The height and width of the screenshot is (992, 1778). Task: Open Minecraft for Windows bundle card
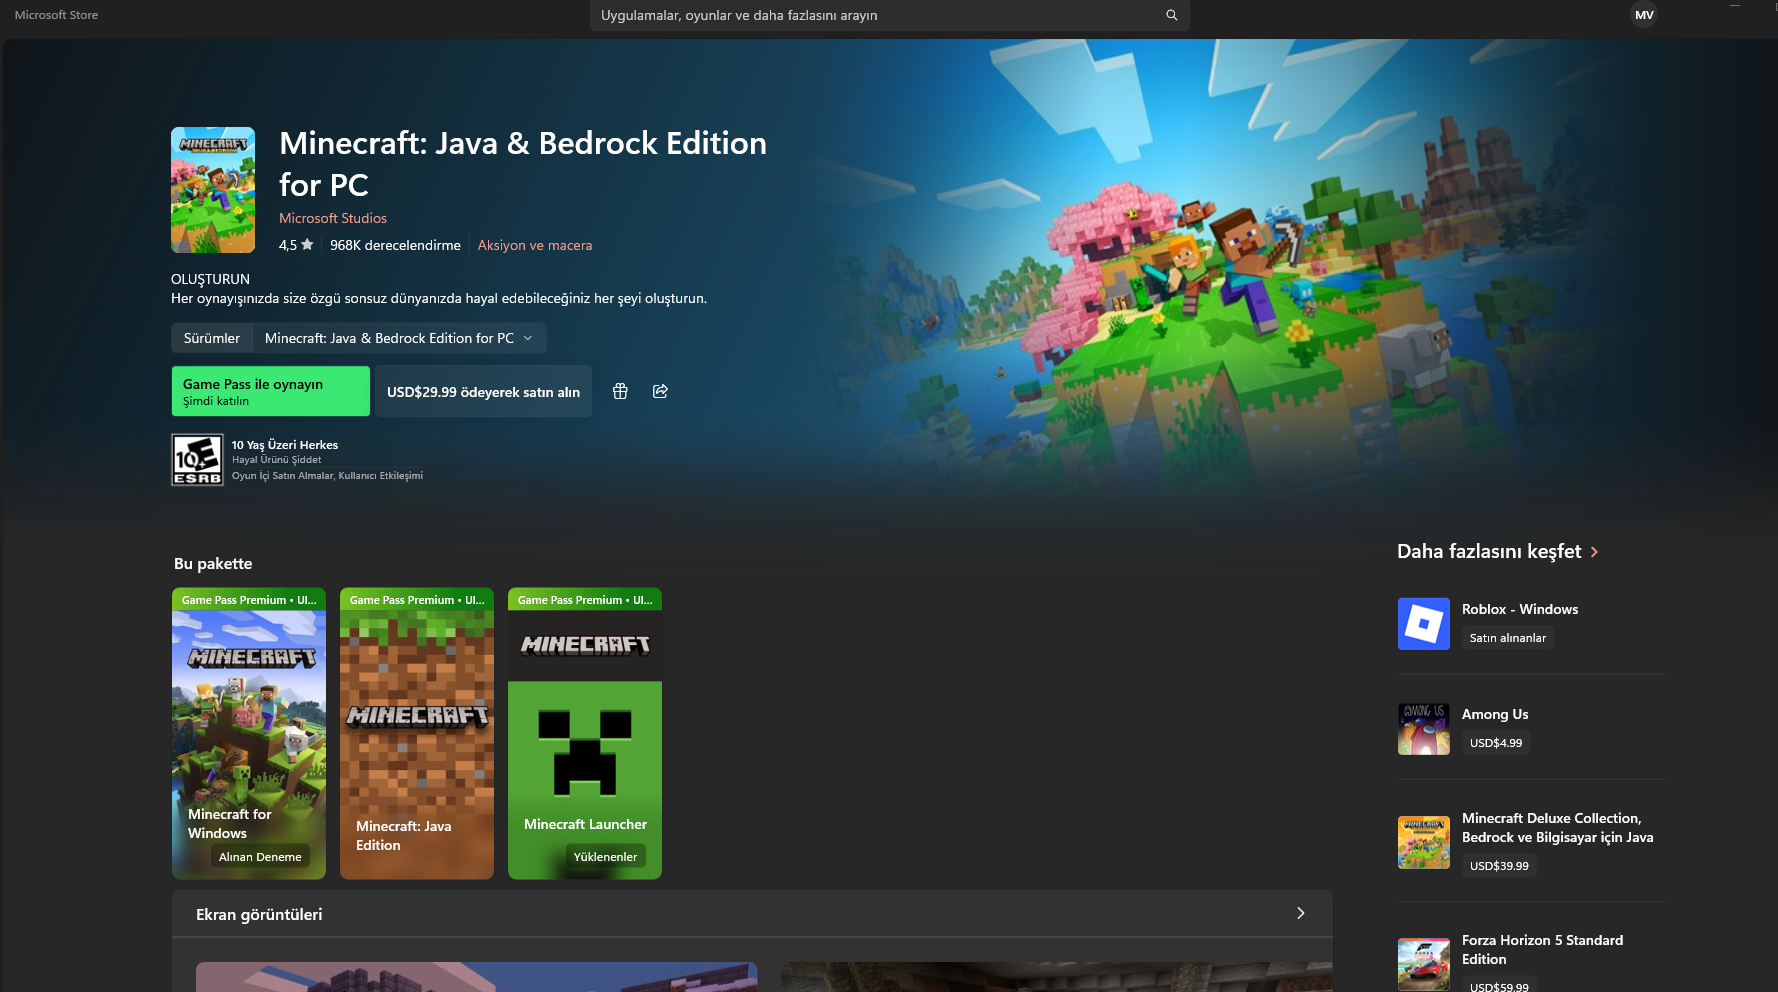249,734
